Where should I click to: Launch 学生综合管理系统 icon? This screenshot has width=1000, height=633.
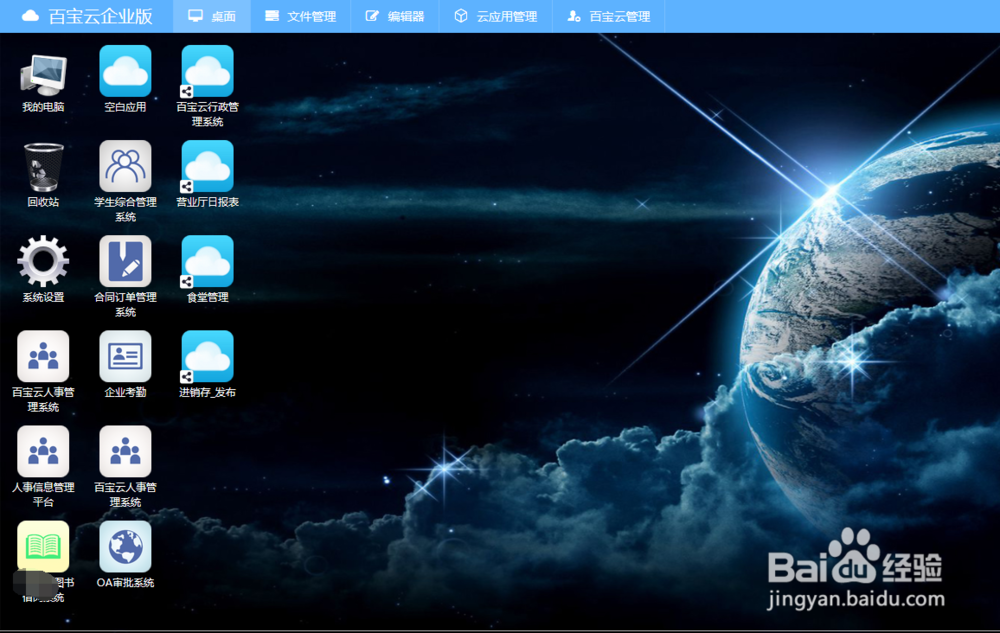coord(125,166)
